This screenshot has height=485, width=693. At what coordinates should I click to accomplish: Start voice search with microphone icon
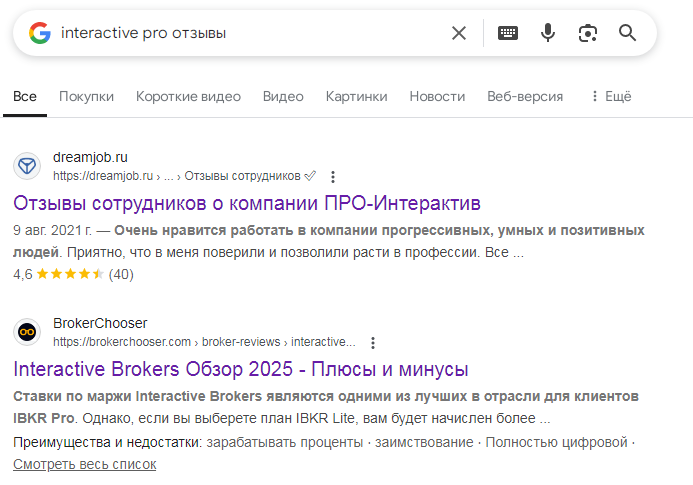coord(548,33)
